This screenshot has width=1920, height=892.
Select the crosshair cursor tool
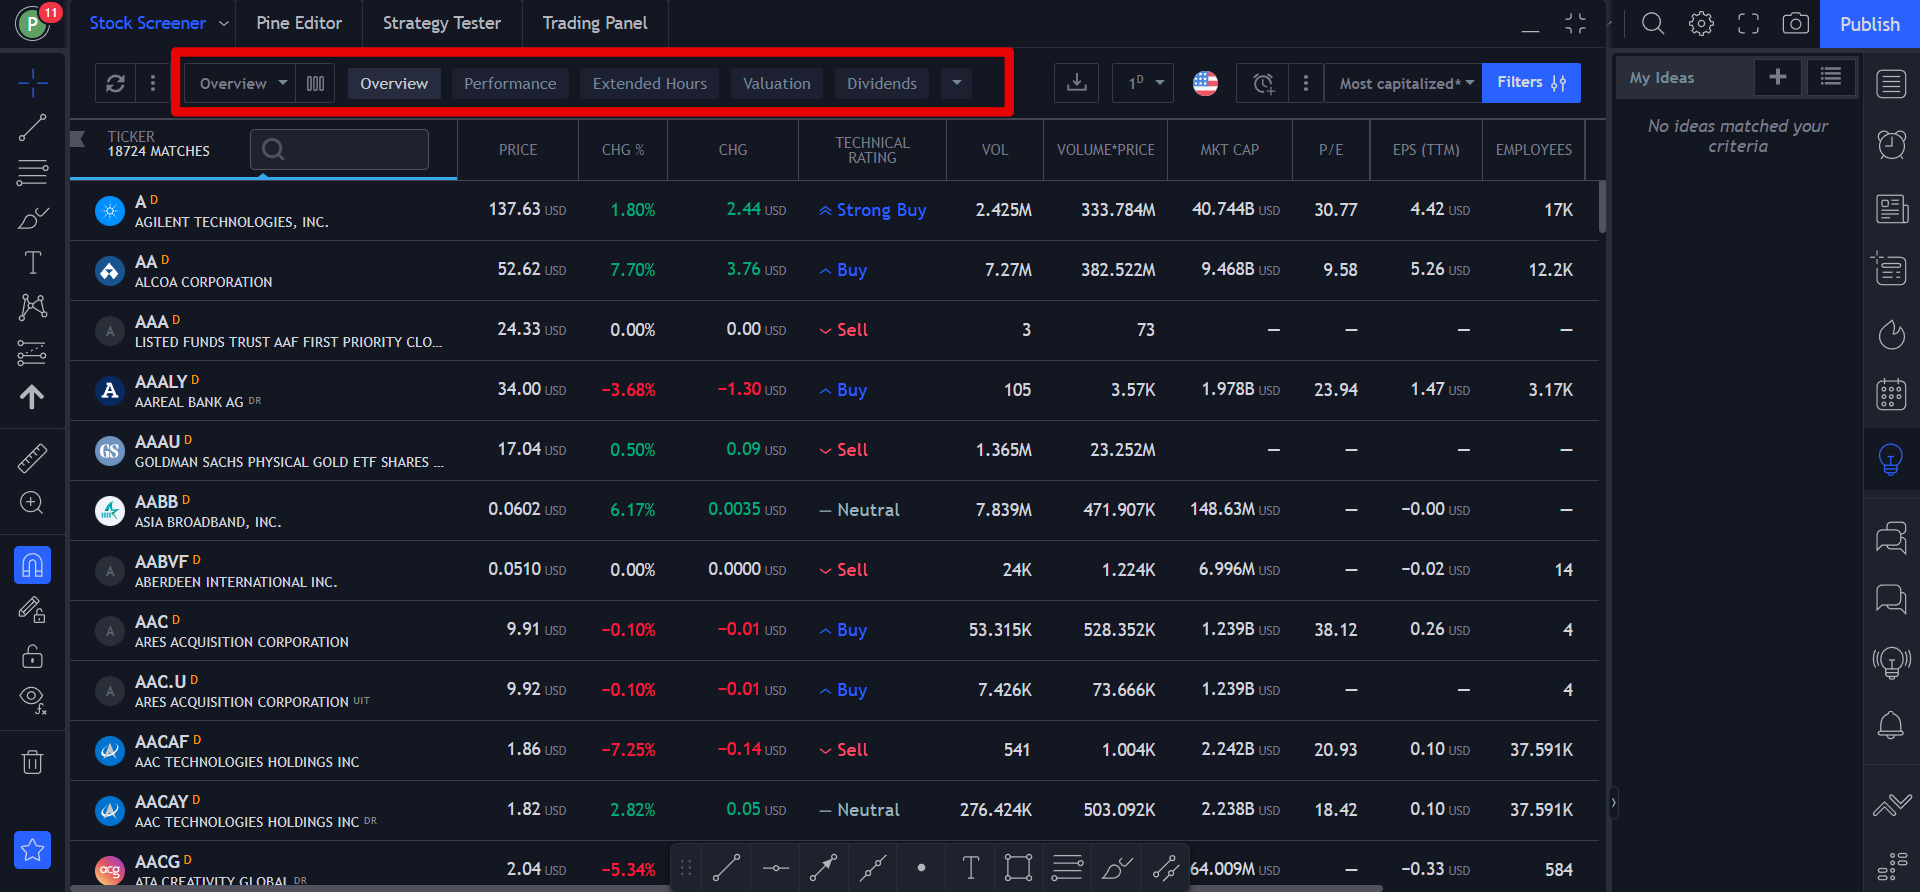32,84
